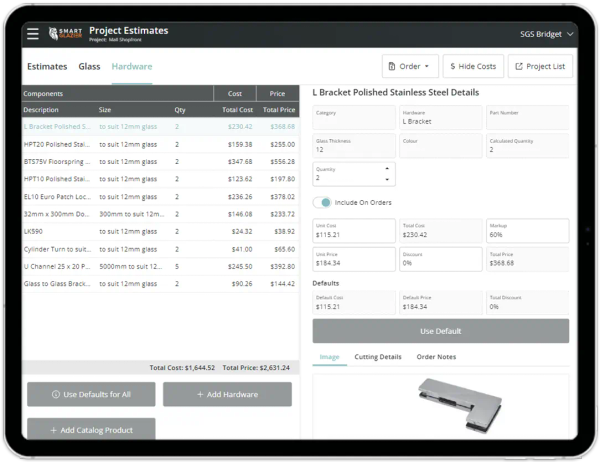Click the Total Cost column header
This screenshot has width=600, height=462.
click(237, 110)
